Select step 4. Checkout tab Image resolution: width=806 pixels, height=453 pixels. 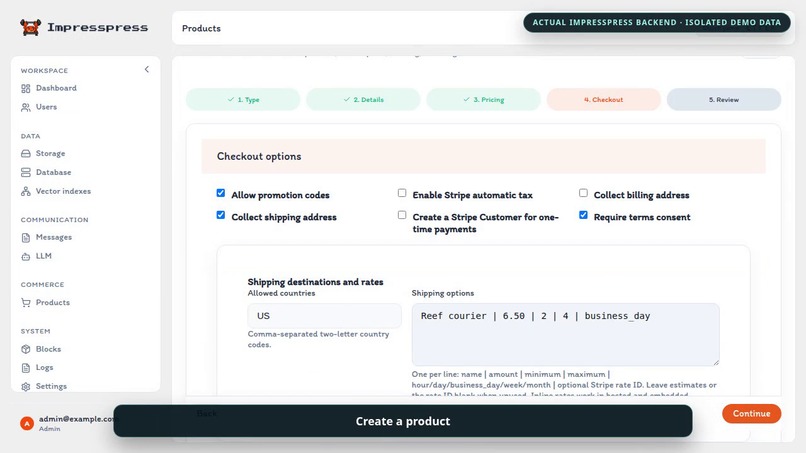coord(603,99)
